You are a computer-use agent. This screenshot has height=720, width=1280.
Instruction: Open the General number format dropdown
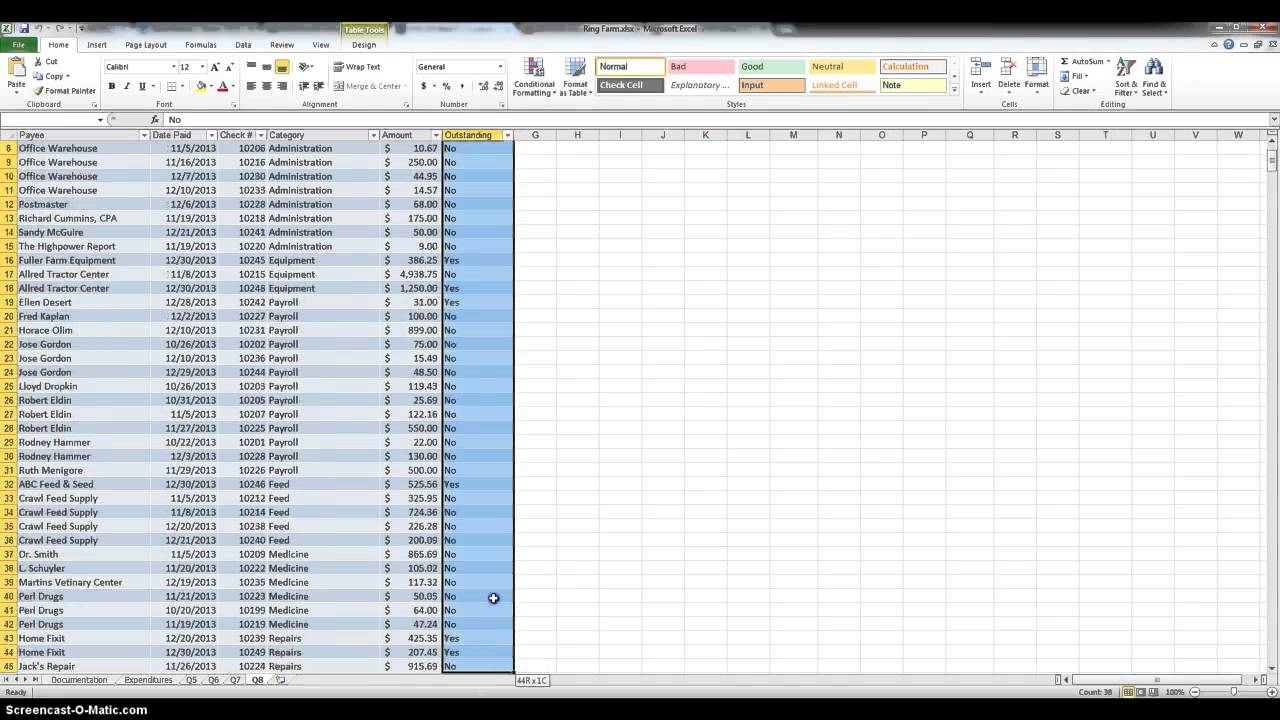click(x=500, y=67)
